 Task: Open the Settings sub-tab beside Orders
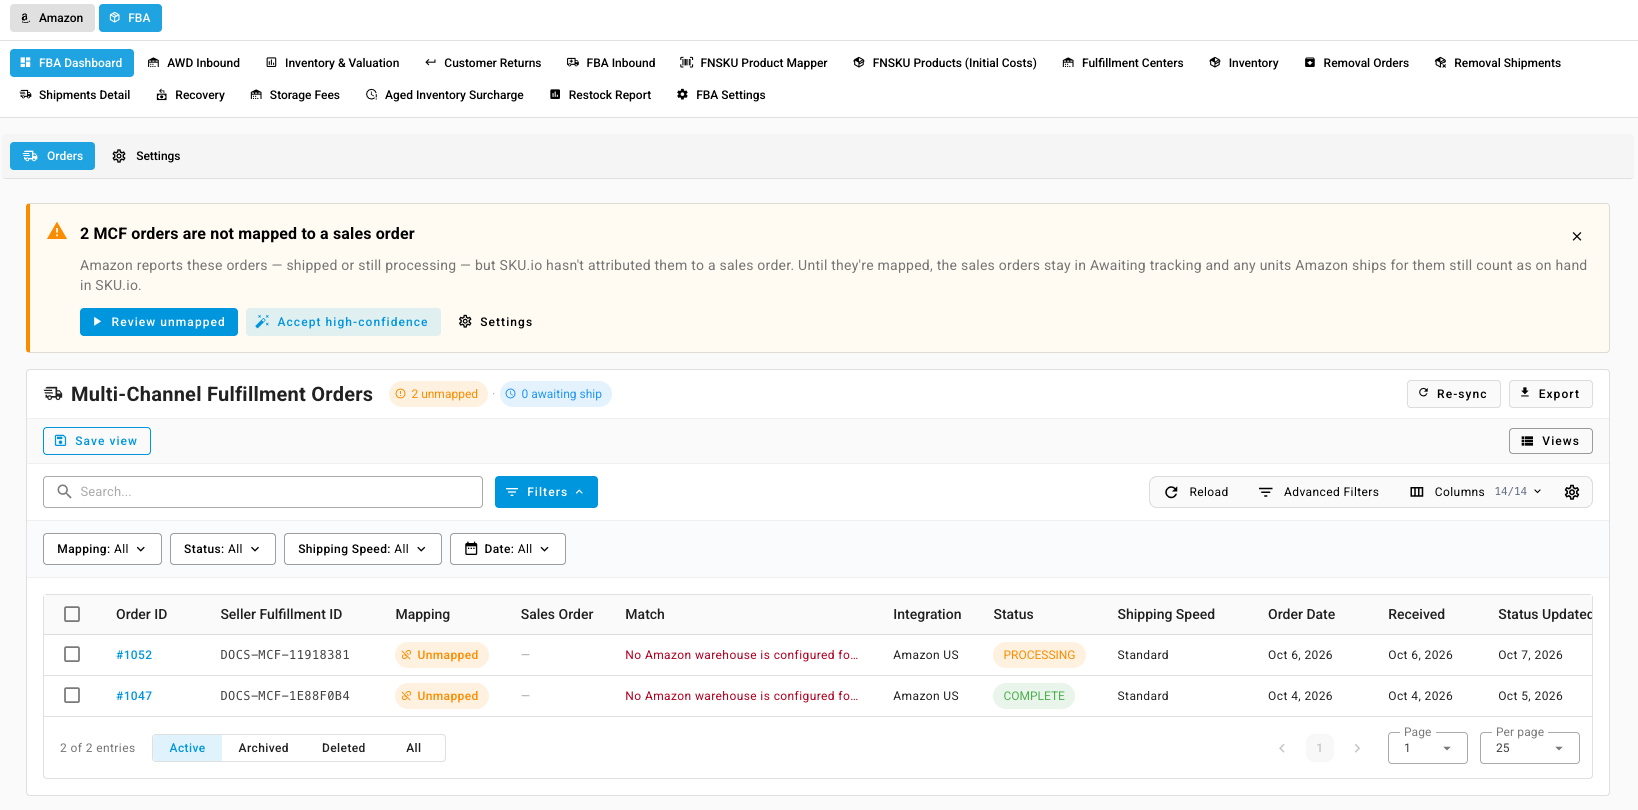click(x=147, y=156)
